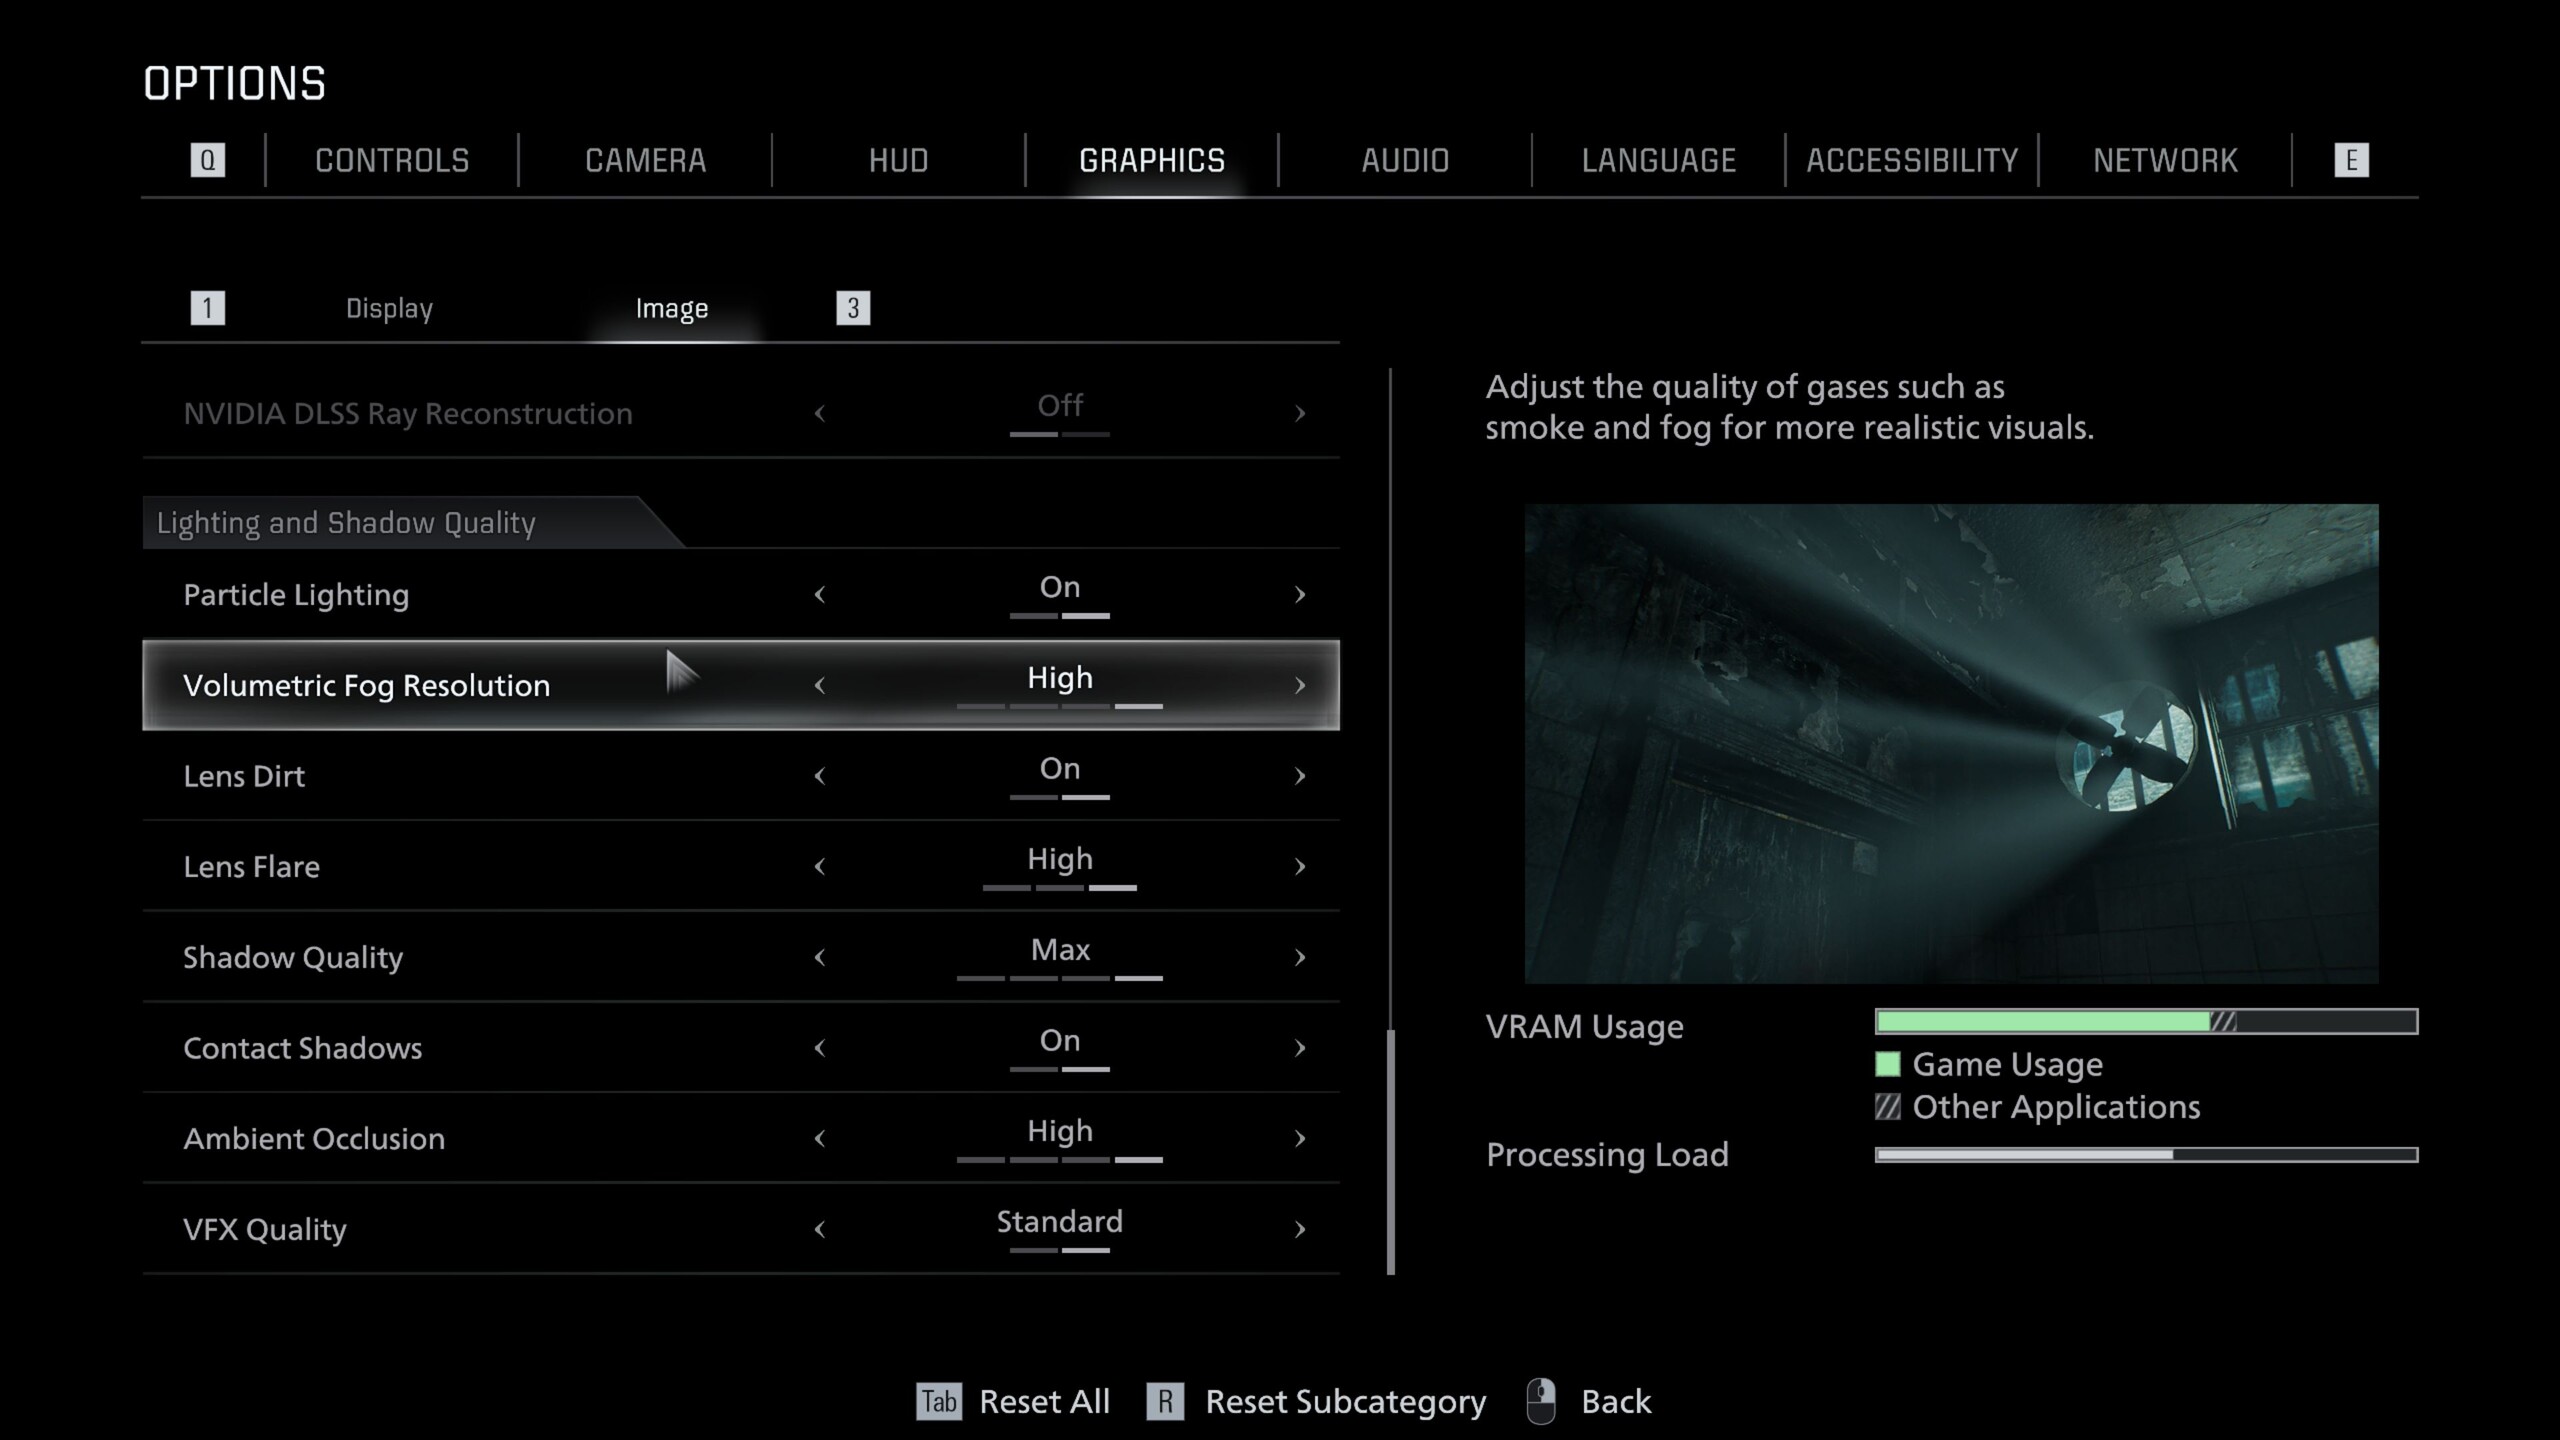
Task: Open the Display subcategory tab
Action: pos(389,308)
